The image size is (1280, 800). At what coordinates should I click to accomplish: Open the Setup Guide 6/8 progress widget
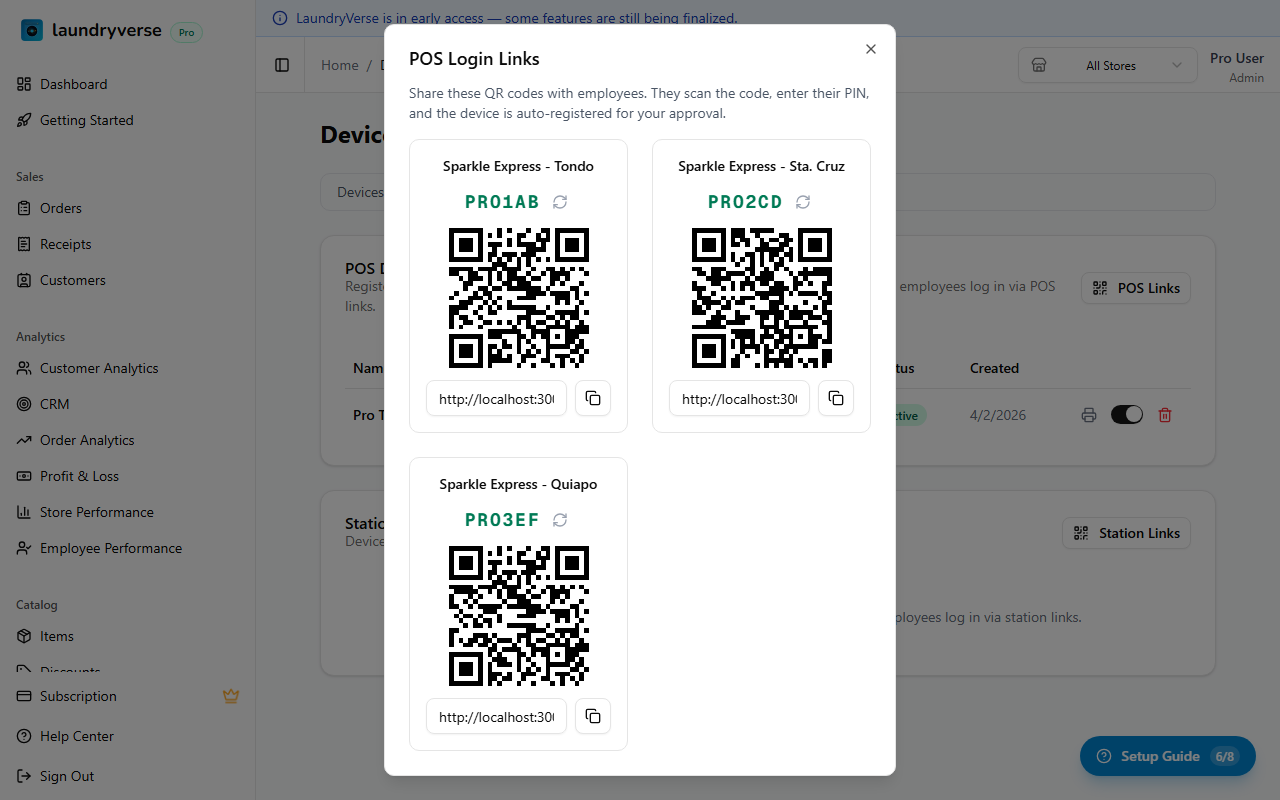click(1167, 756)
